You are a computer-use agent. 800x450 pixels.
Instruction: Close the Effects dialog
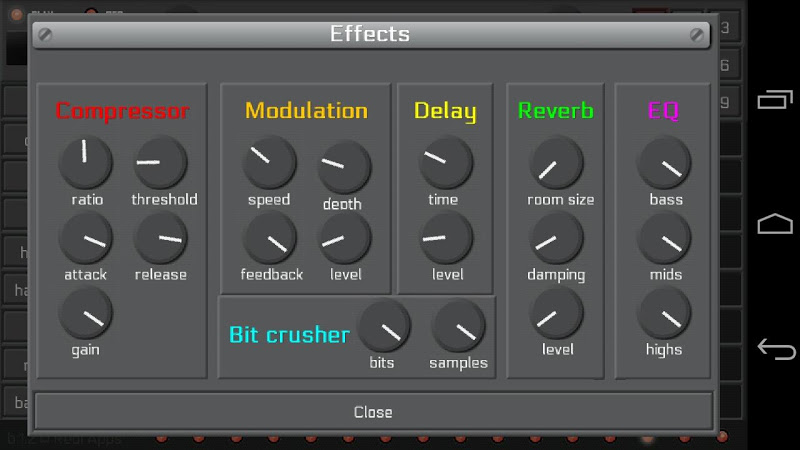click(373, 411)
